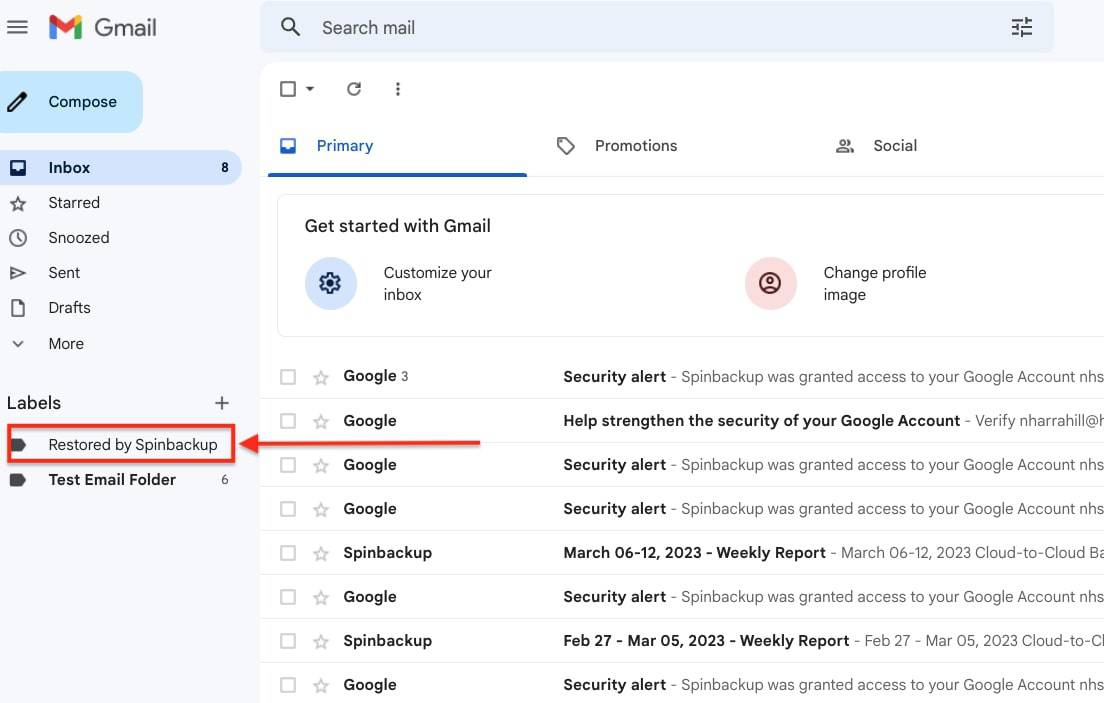Click the search magnifier icon
The image size is (1104, 703).
tap(290, 27)
